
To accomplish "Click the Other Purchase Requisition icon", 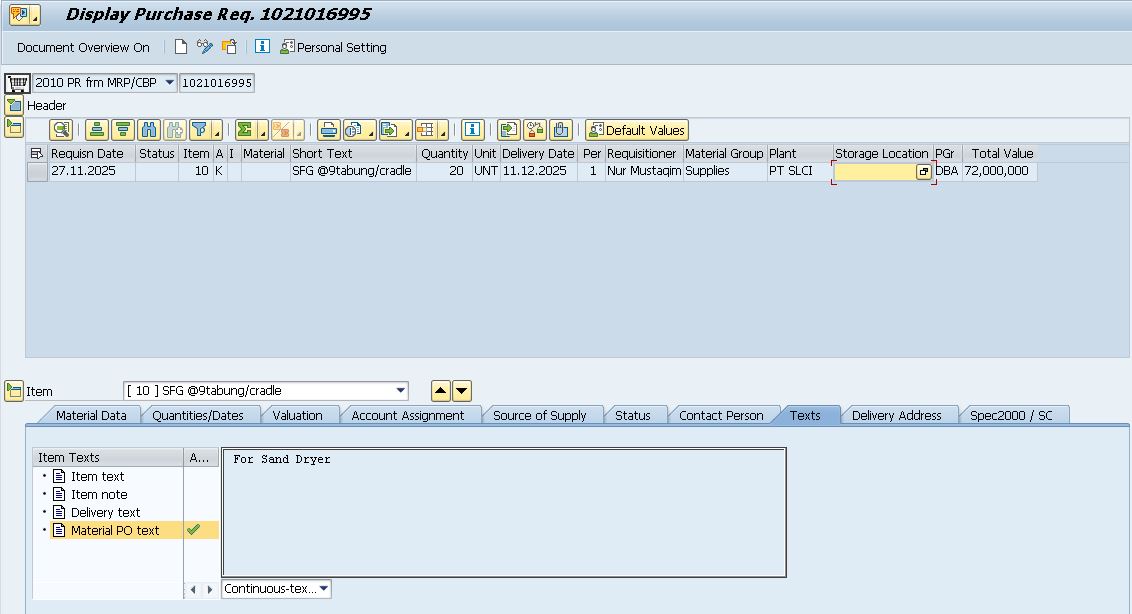I will click(229, 47).
